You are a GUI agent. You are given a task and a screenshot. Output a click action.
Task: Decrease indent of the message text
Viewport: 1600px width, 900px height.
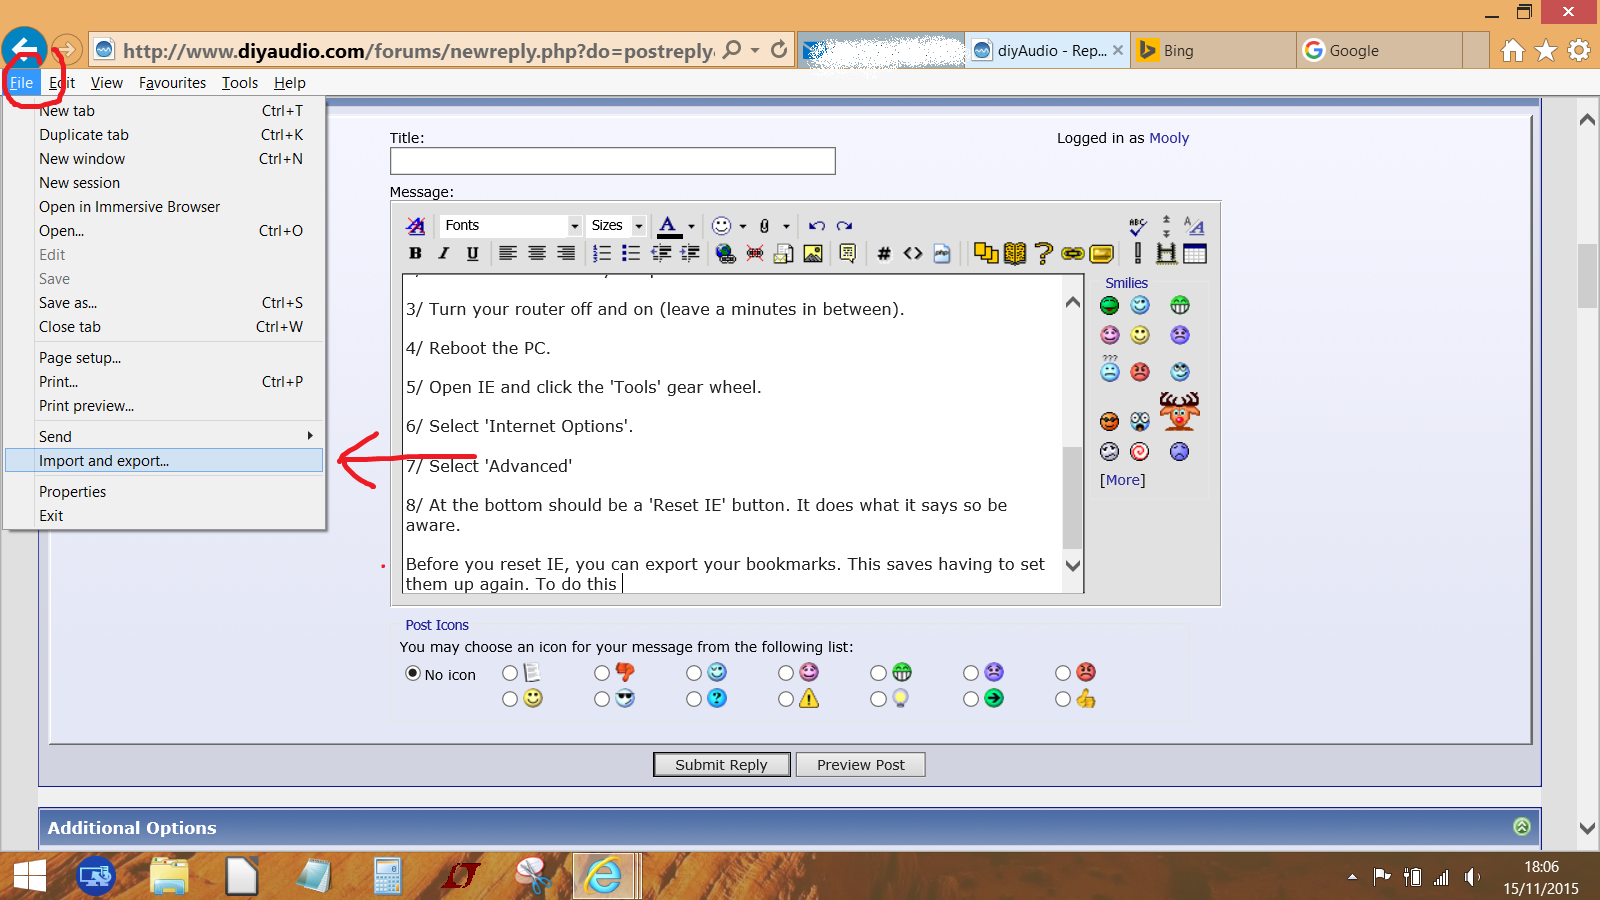[x=661, y=254]
